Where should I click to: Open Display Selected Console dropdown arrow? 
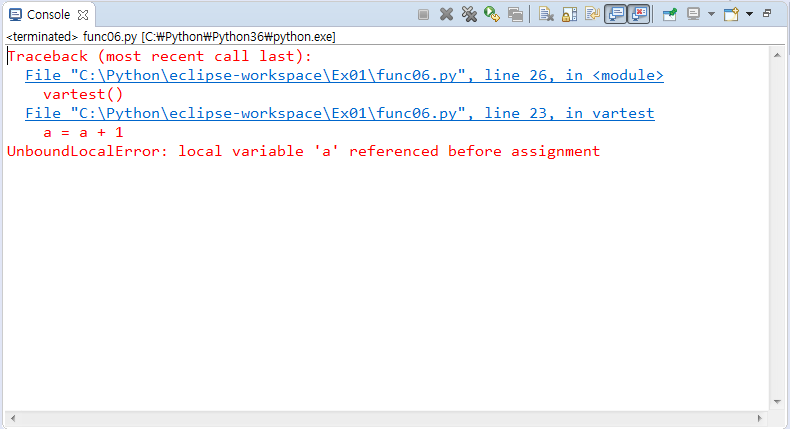coord(711,14)
